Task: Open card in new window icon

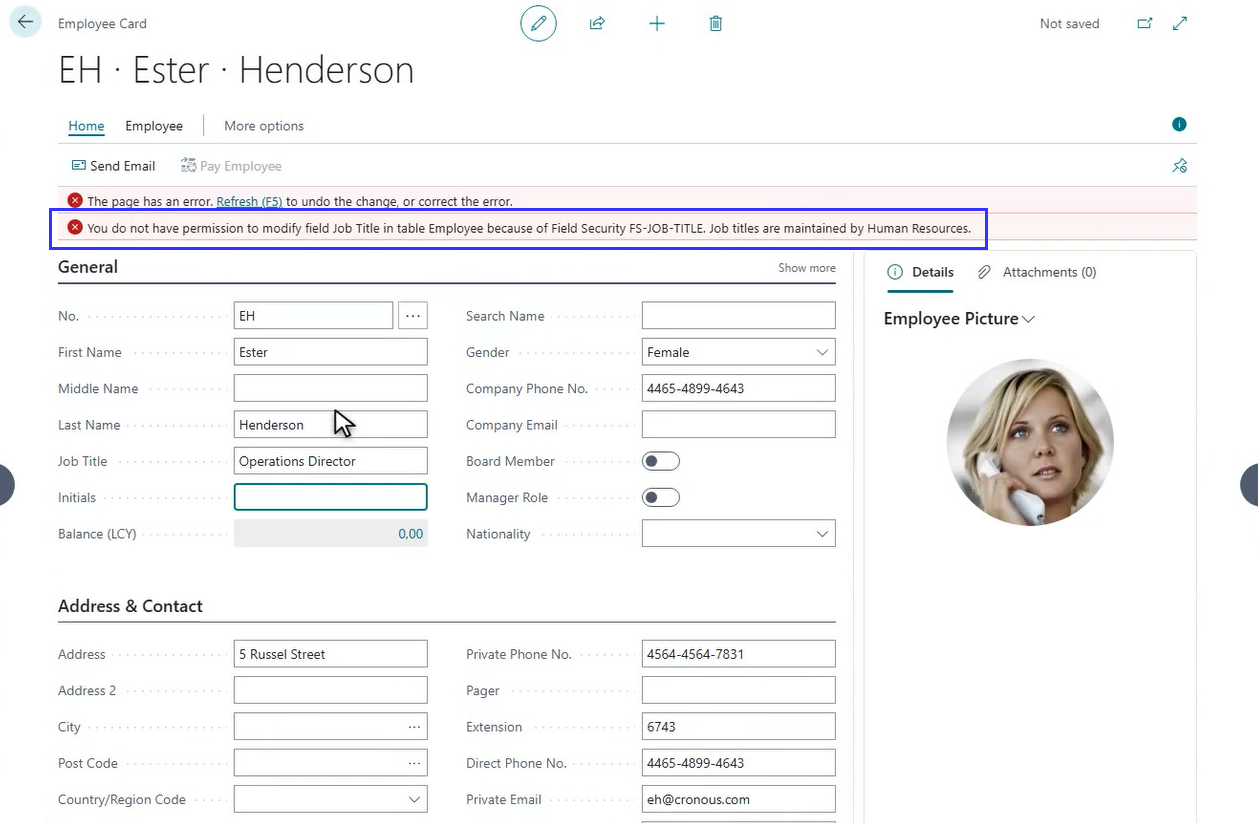Action: click(1145, 23)
